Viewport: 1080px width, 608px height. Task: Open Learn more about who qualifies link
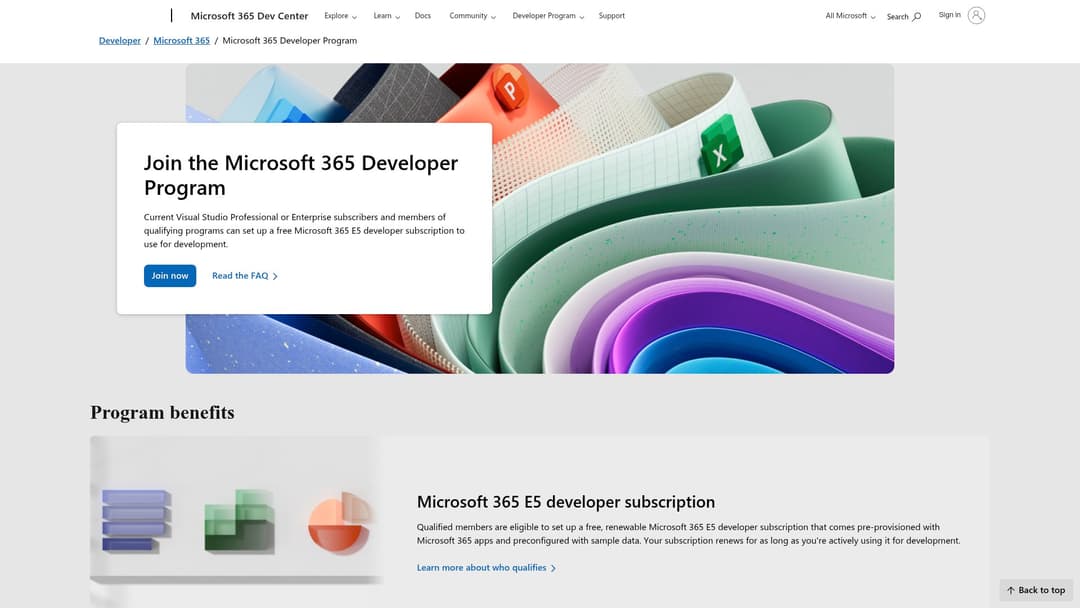tap(481, 568)
